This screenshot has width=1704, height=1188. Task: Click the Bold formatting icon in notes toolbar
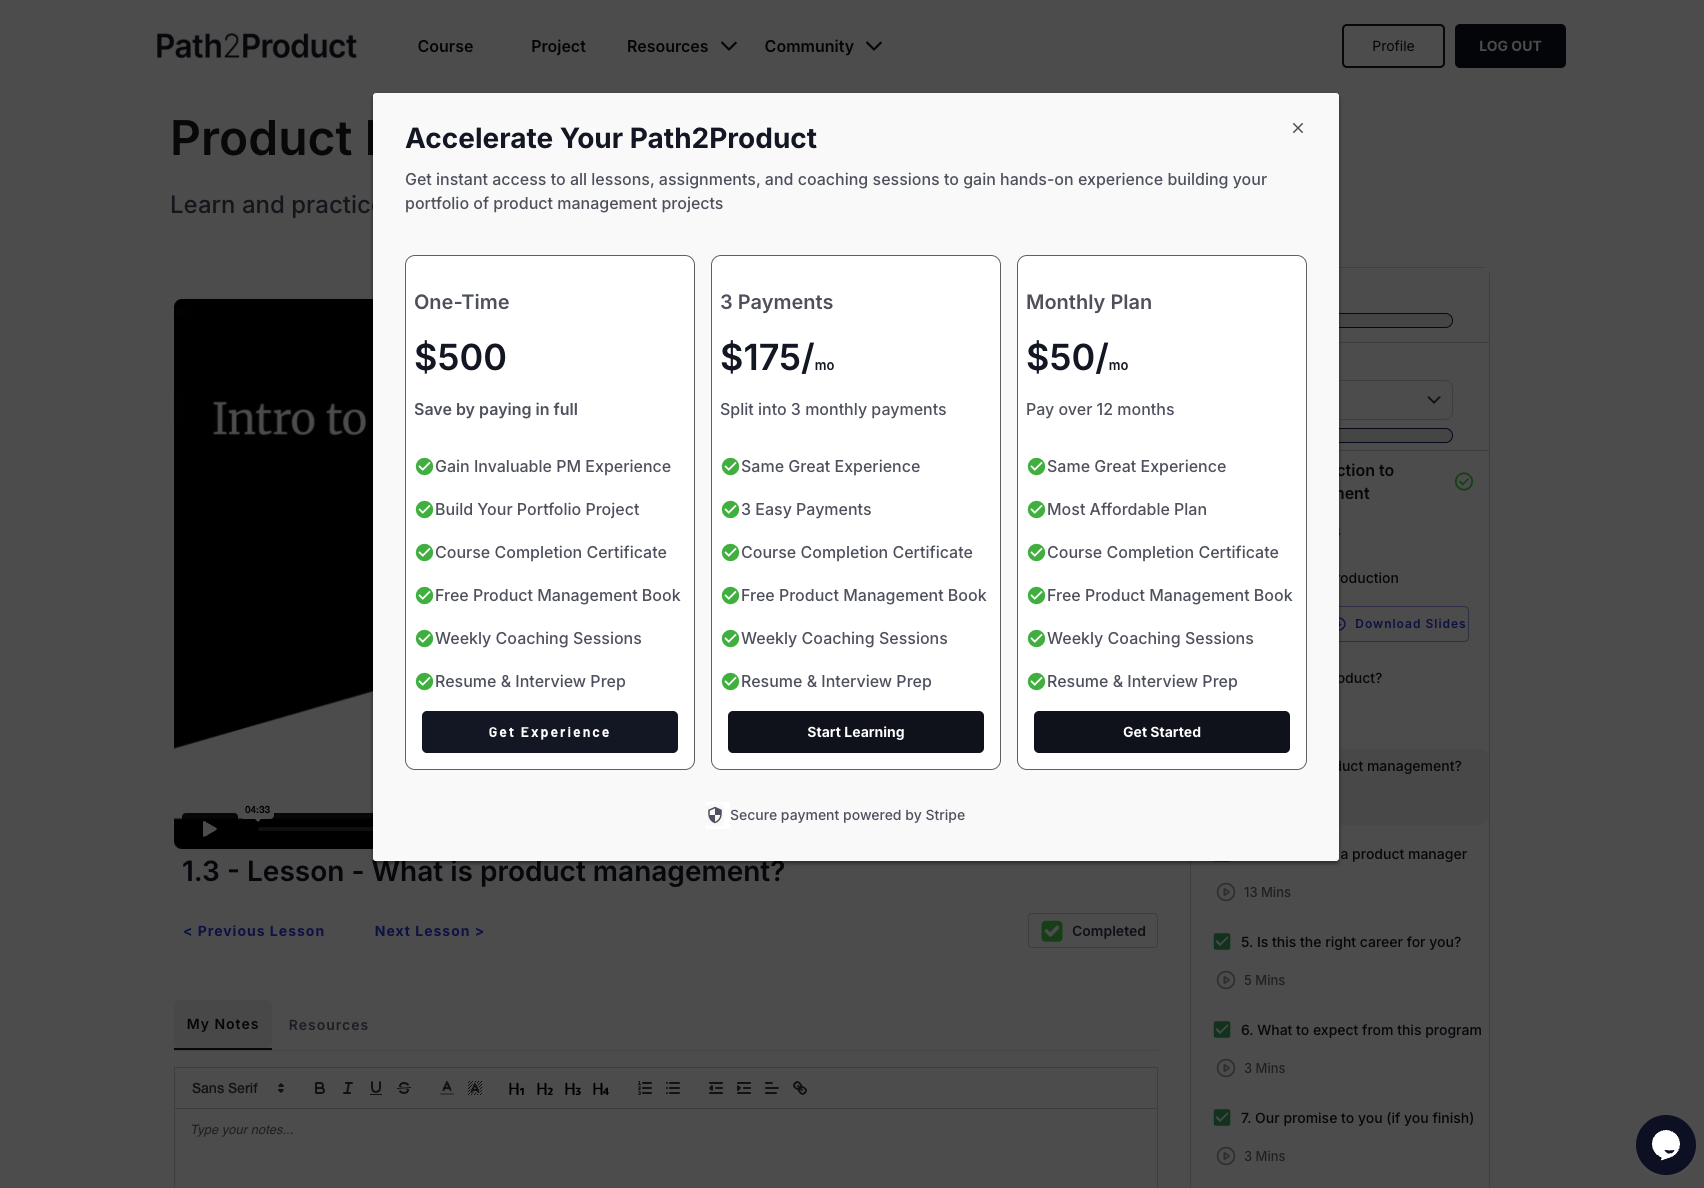pos(319,1088)
